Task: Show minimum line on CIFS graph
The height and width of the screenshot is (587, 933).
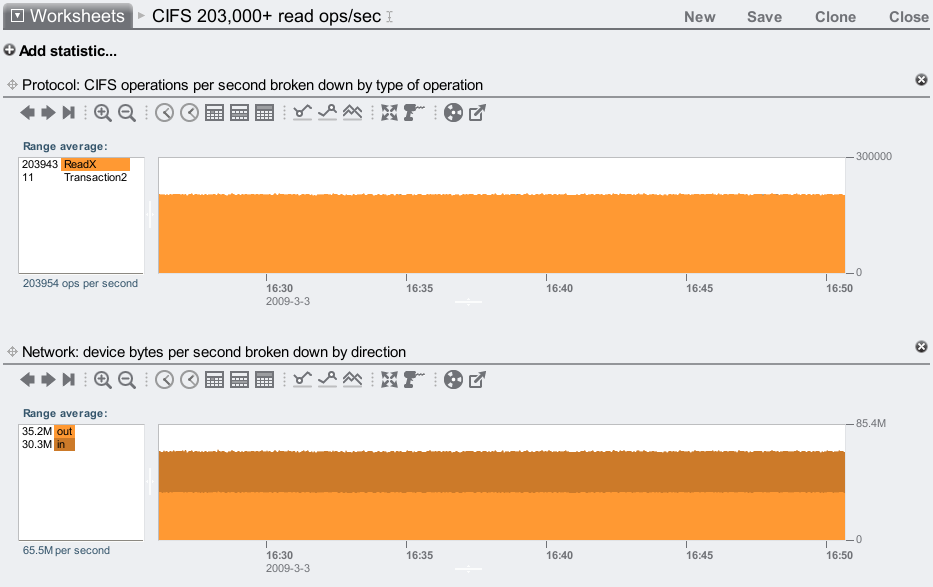Action: tap(302, 113)
